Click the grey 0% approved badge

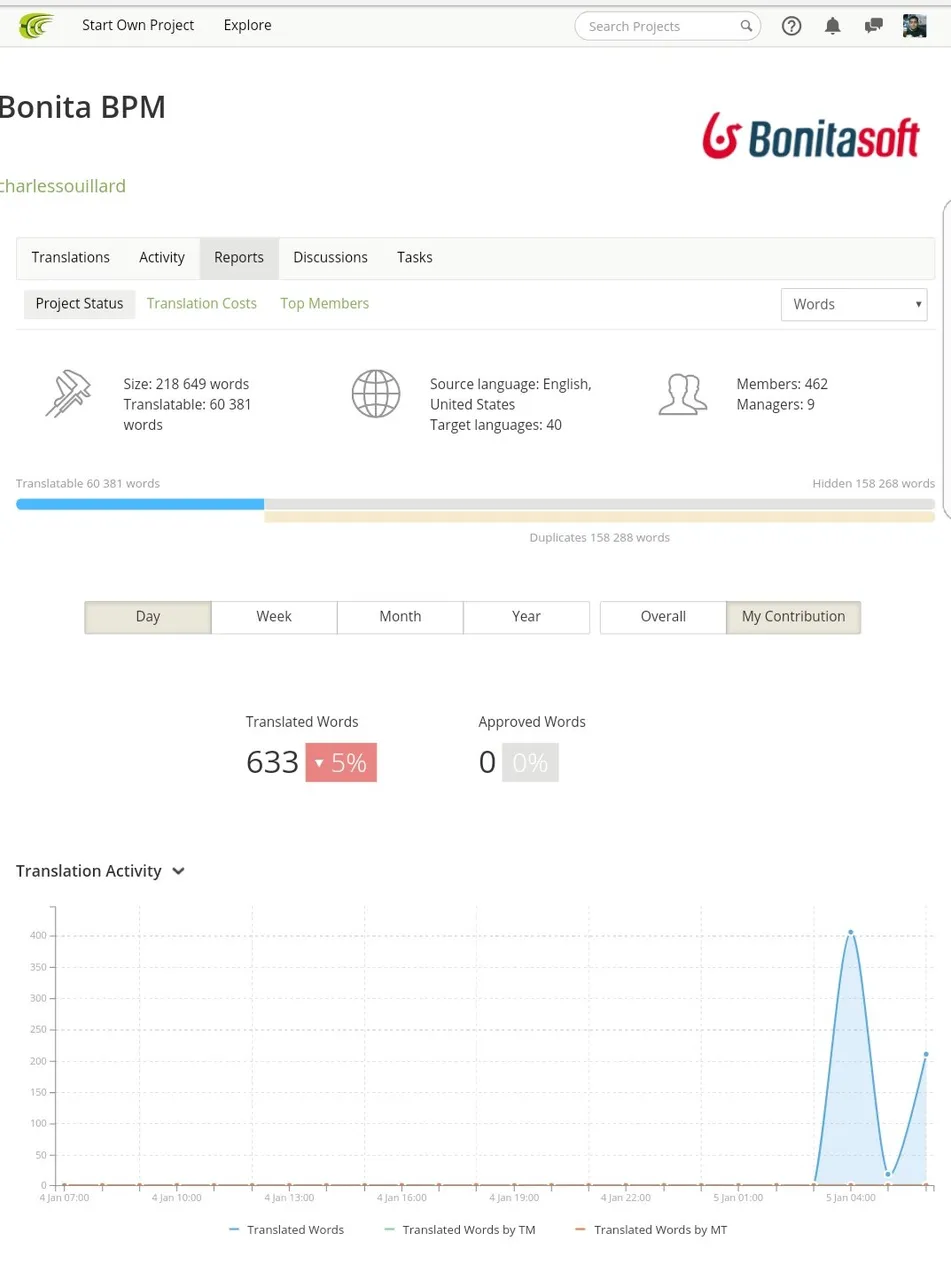(530, 763)
